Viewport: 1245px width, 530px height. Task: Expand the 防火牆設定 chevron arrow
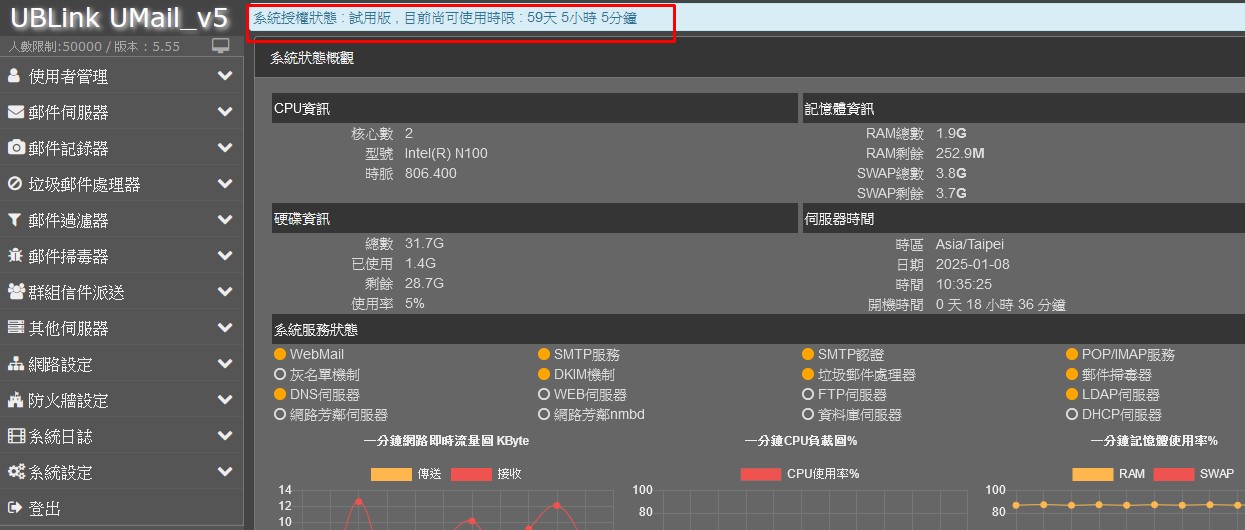(x=225, y=400)
